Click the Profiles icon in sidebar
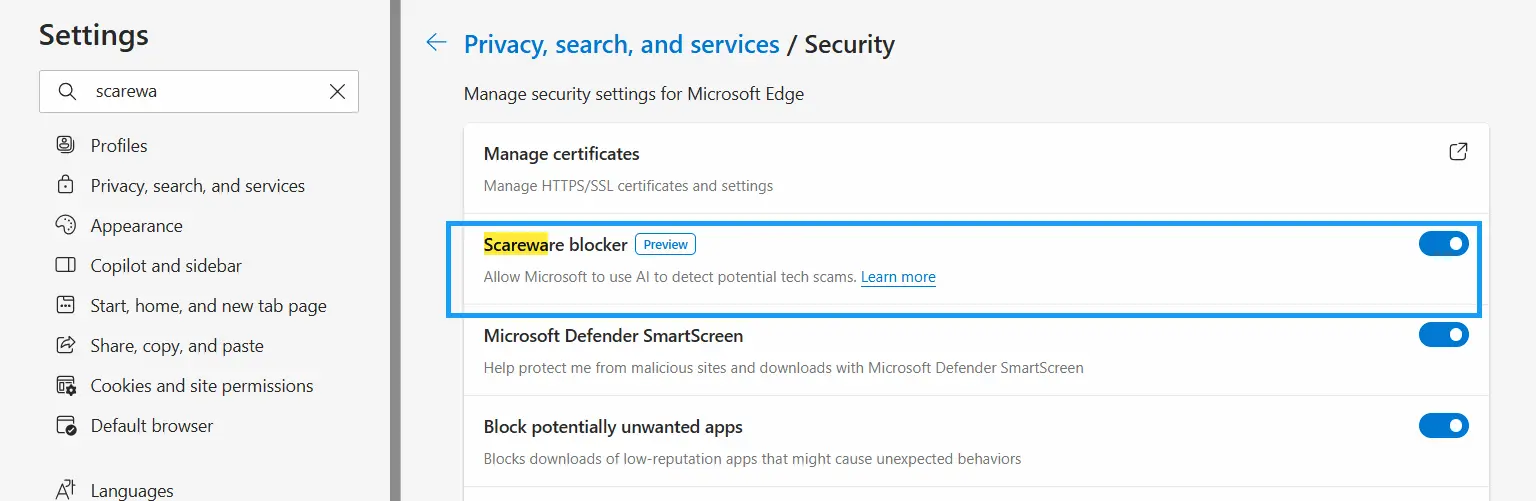Screen dimensions: 1536x501 tap(66, 145)
